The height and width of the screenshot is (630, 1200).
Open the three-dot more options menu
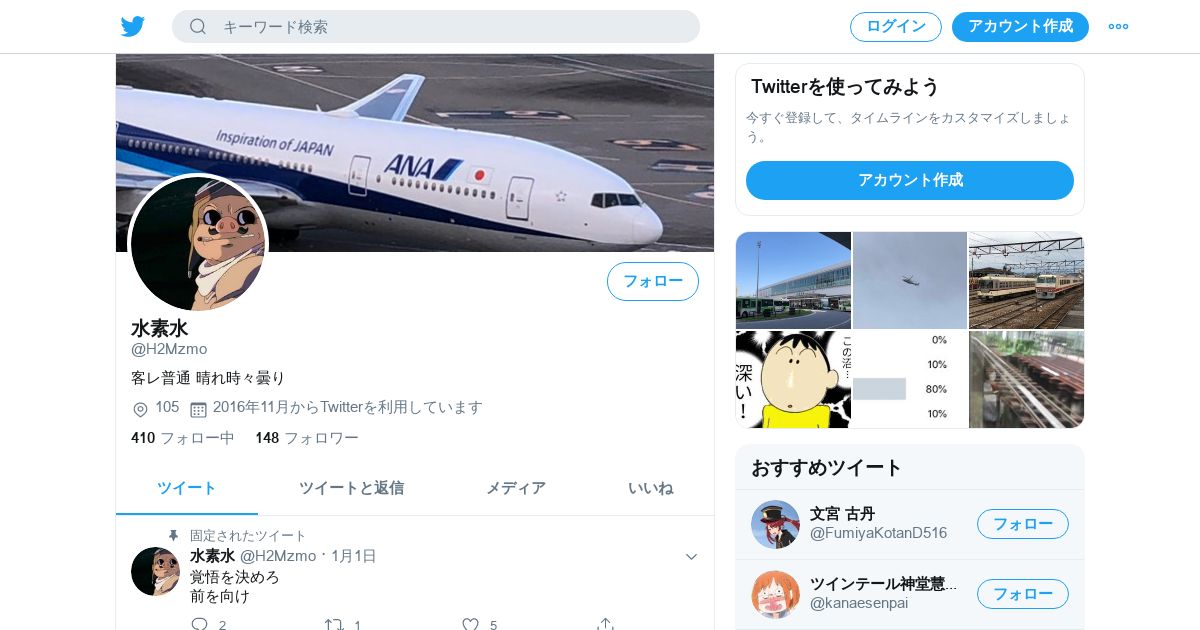[x=1118, y=26]
